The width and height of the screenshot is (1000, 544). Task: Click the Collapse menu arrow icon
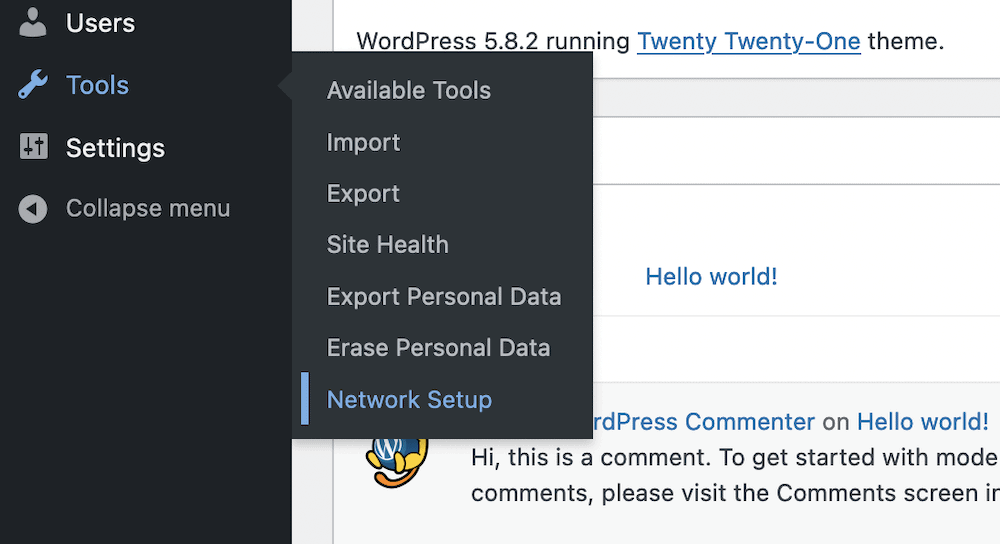(x=33, y=209)
